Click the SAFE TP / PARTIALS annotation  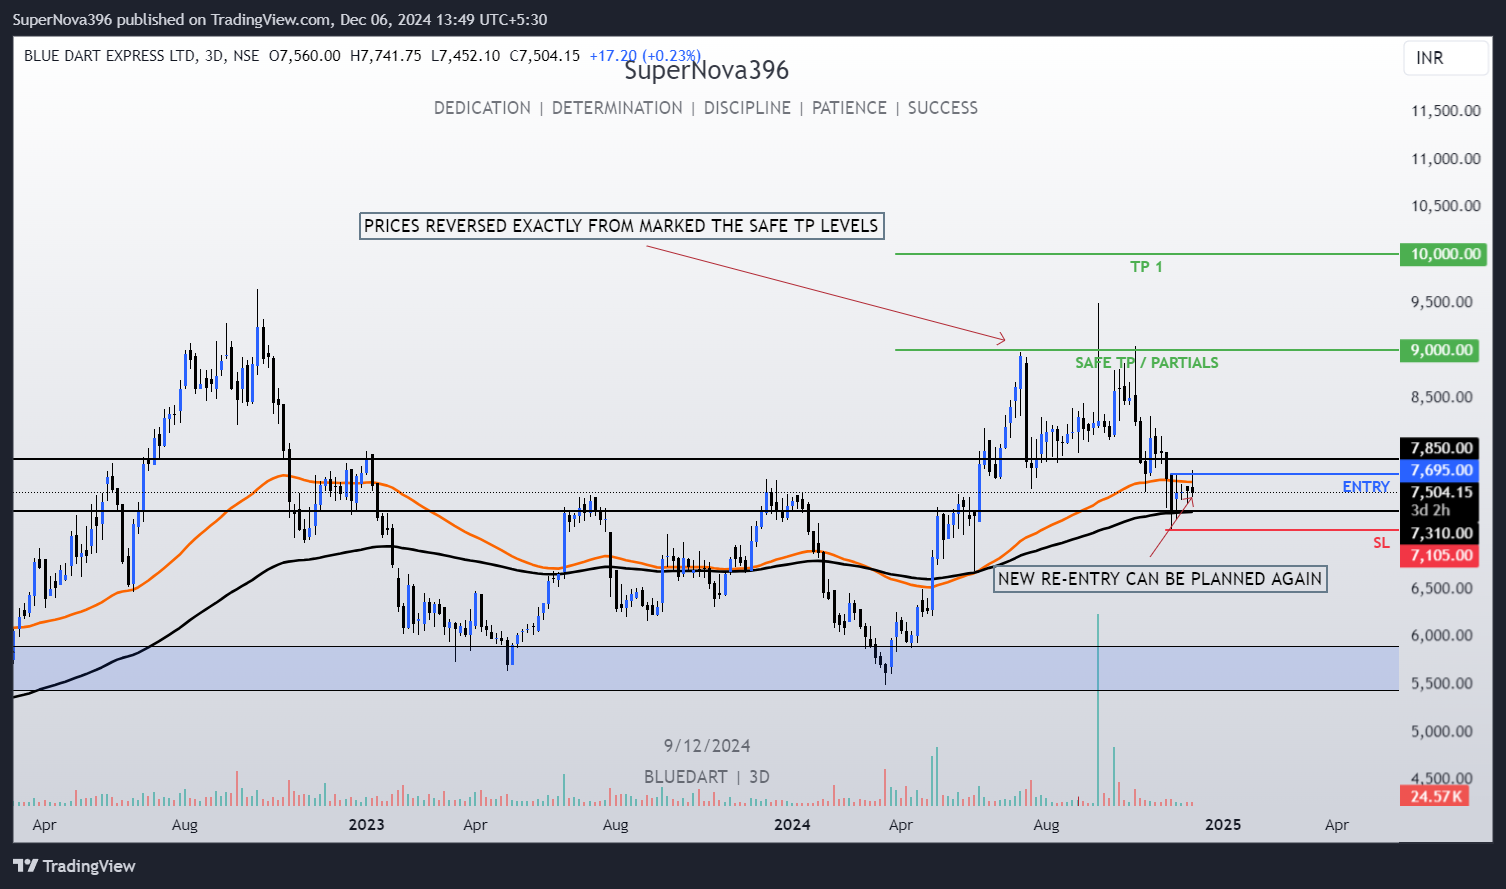tap(1147, 363)
